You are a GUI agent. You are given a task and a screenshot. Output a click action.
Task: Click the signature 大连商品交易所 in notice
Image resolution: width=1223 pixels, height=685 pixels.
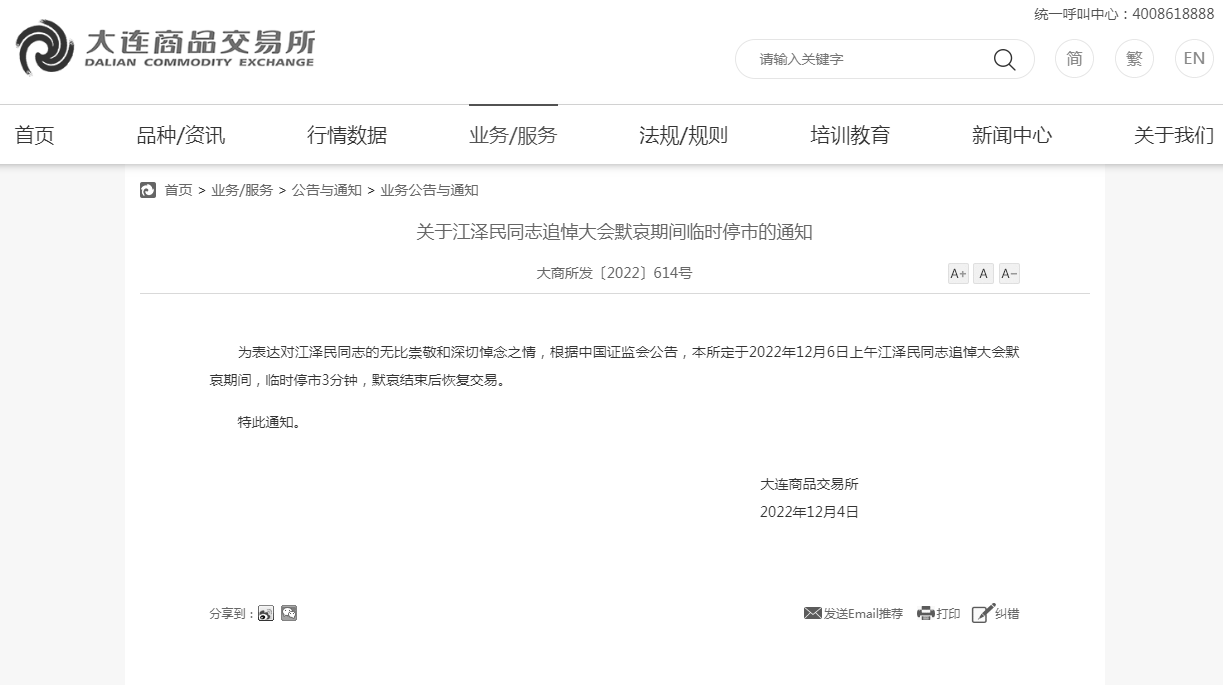809,484
